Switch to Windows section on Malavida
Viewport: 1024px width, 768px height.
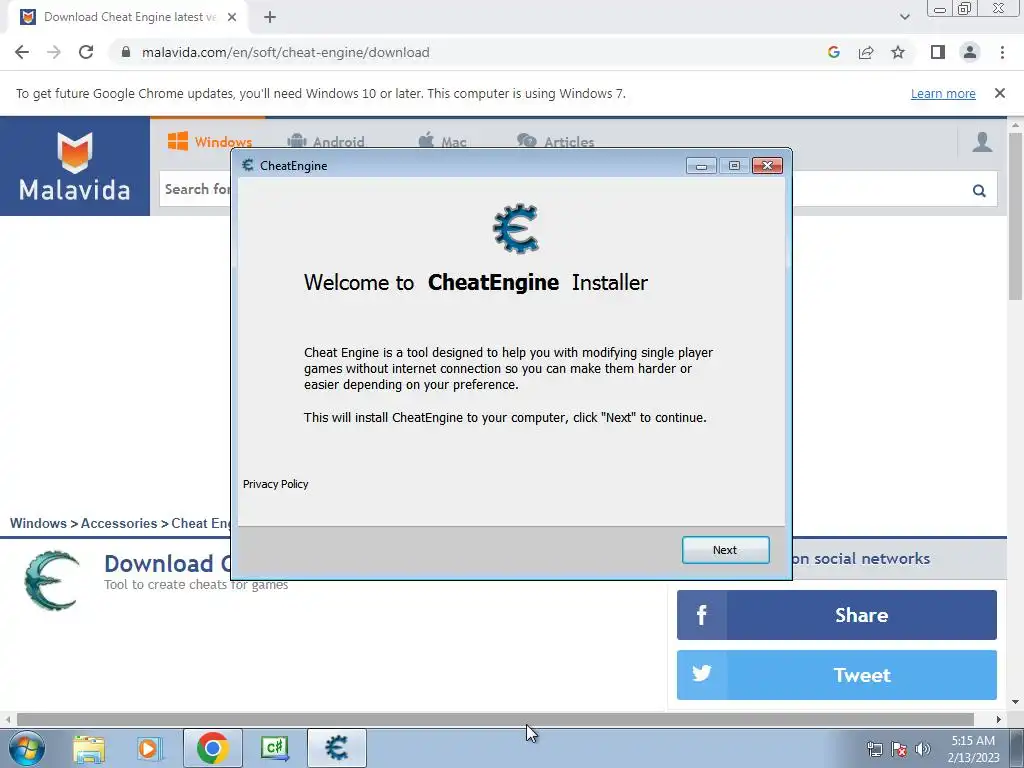pyautogui.click(x=209, y=142)
